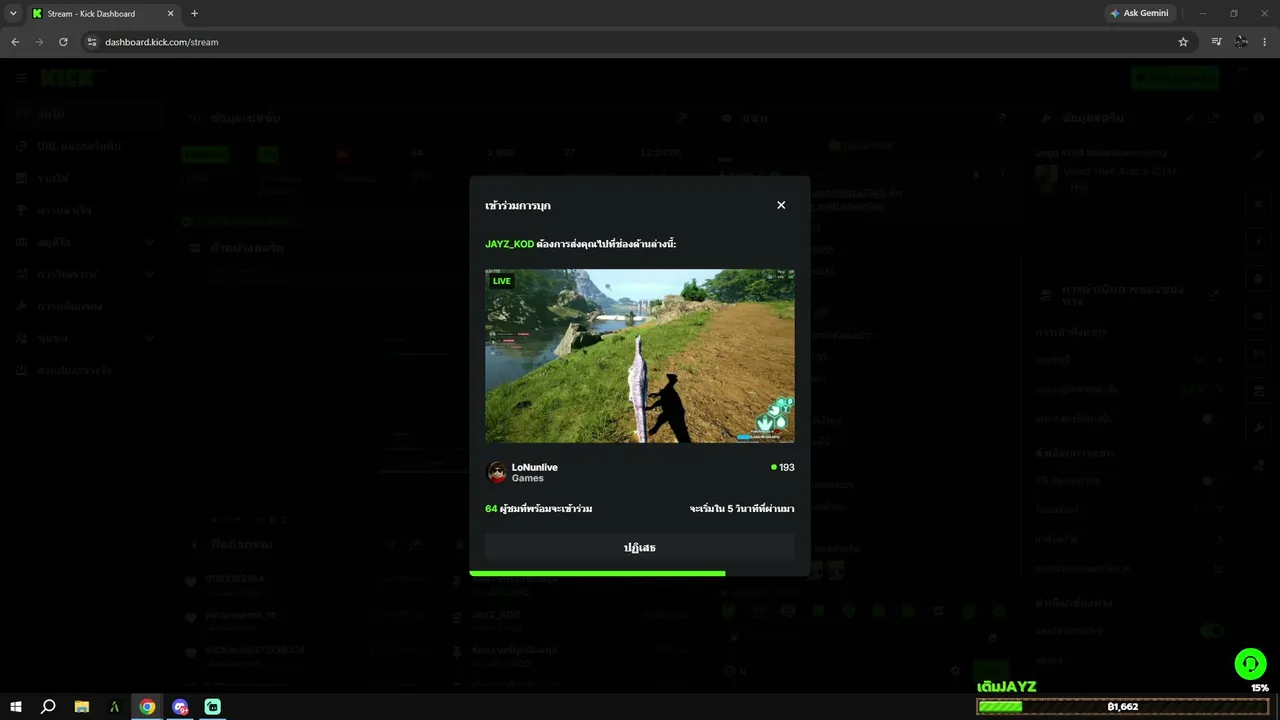Click the KICK logo in the dashboard header
1280x720 pixels.
pyautogui.click(x=67, y=78)
